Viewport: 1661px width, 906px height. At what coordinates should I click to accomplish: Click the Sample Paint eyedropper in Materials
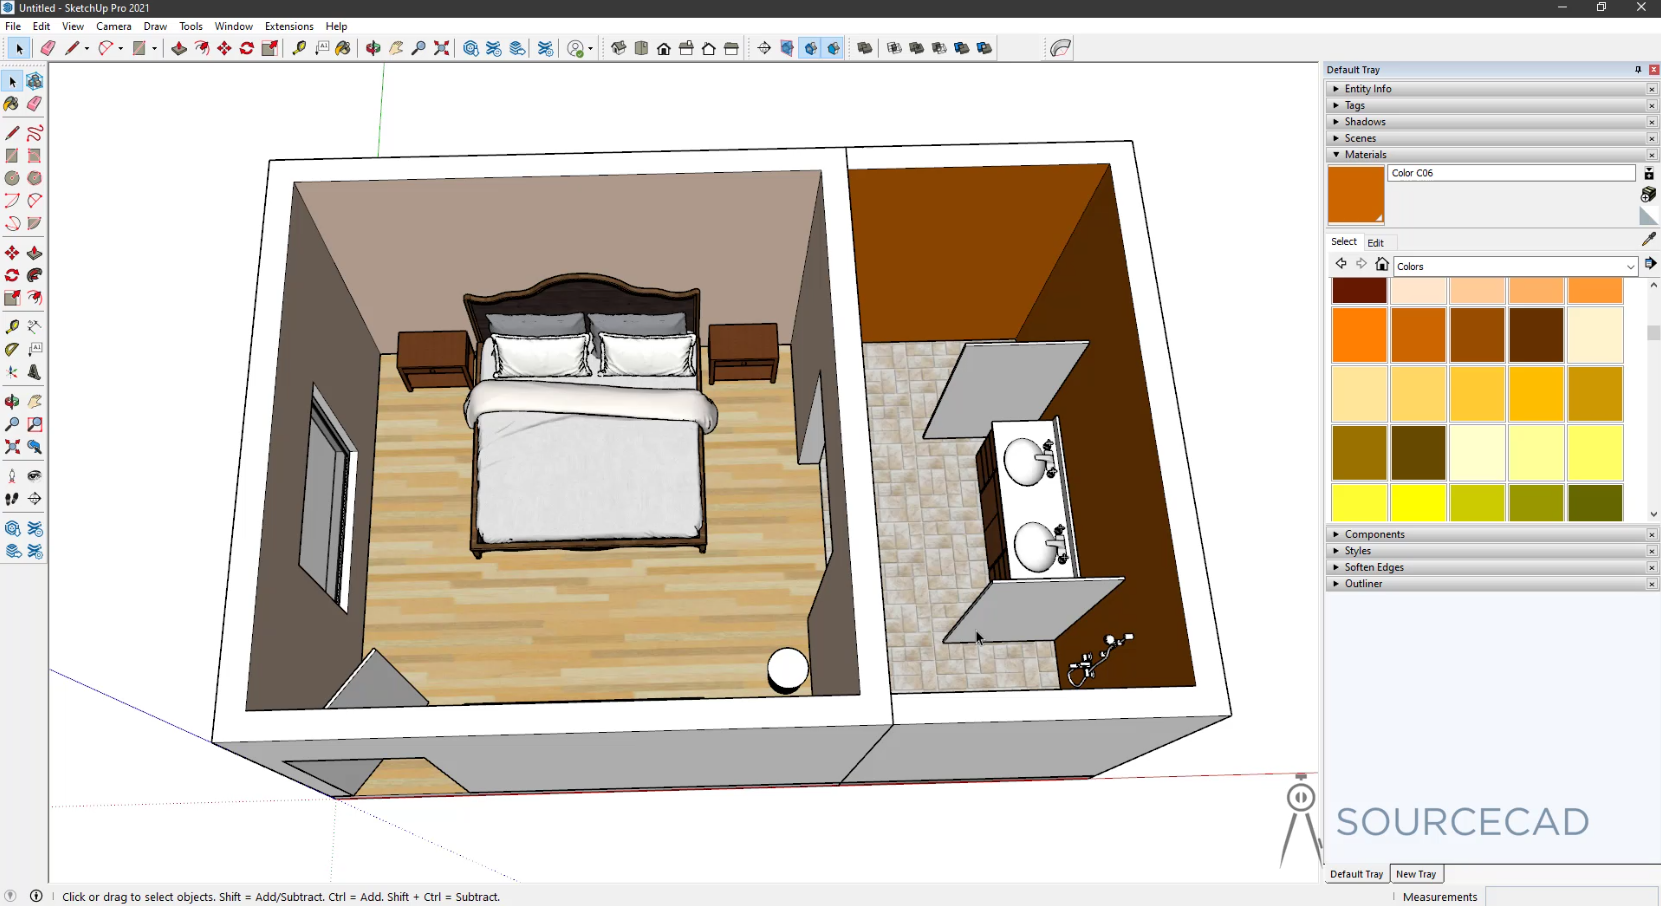coord(1648,239)
